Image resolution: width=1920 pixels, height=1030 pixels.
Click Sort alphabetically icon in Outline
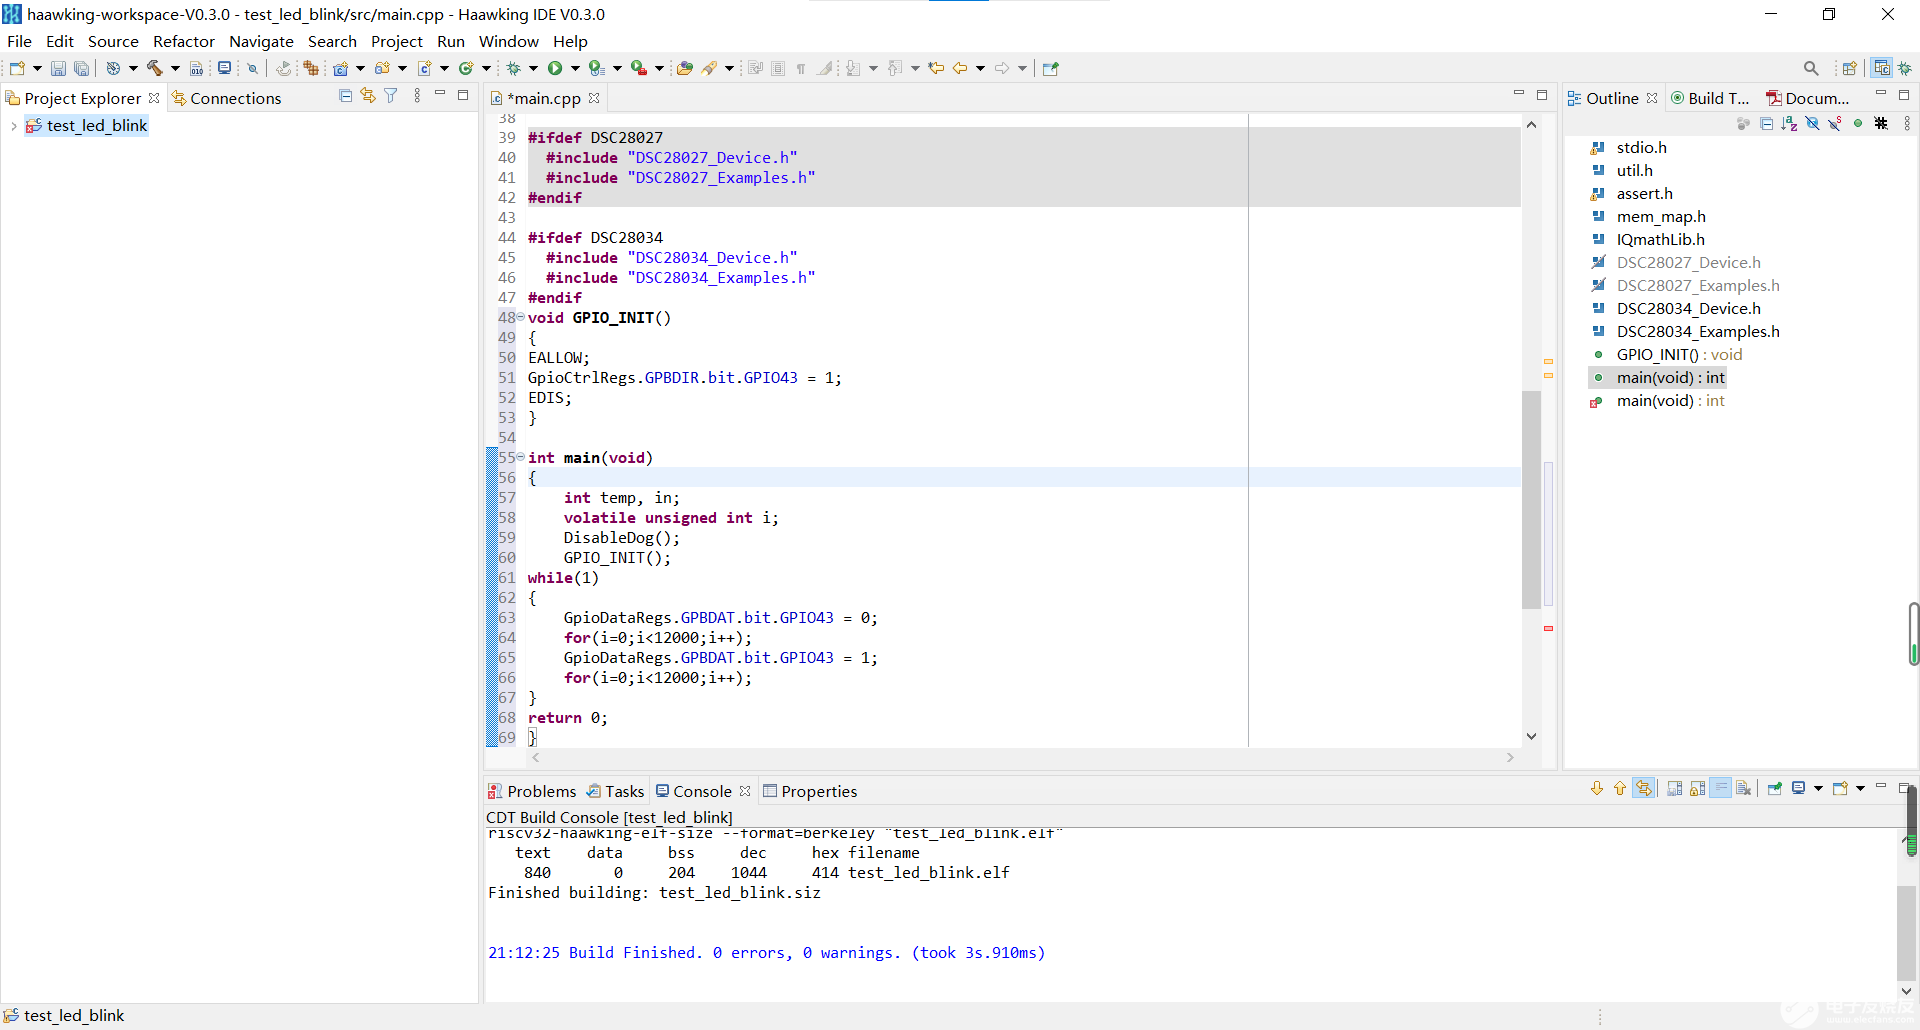click(x=1789, y=124)
